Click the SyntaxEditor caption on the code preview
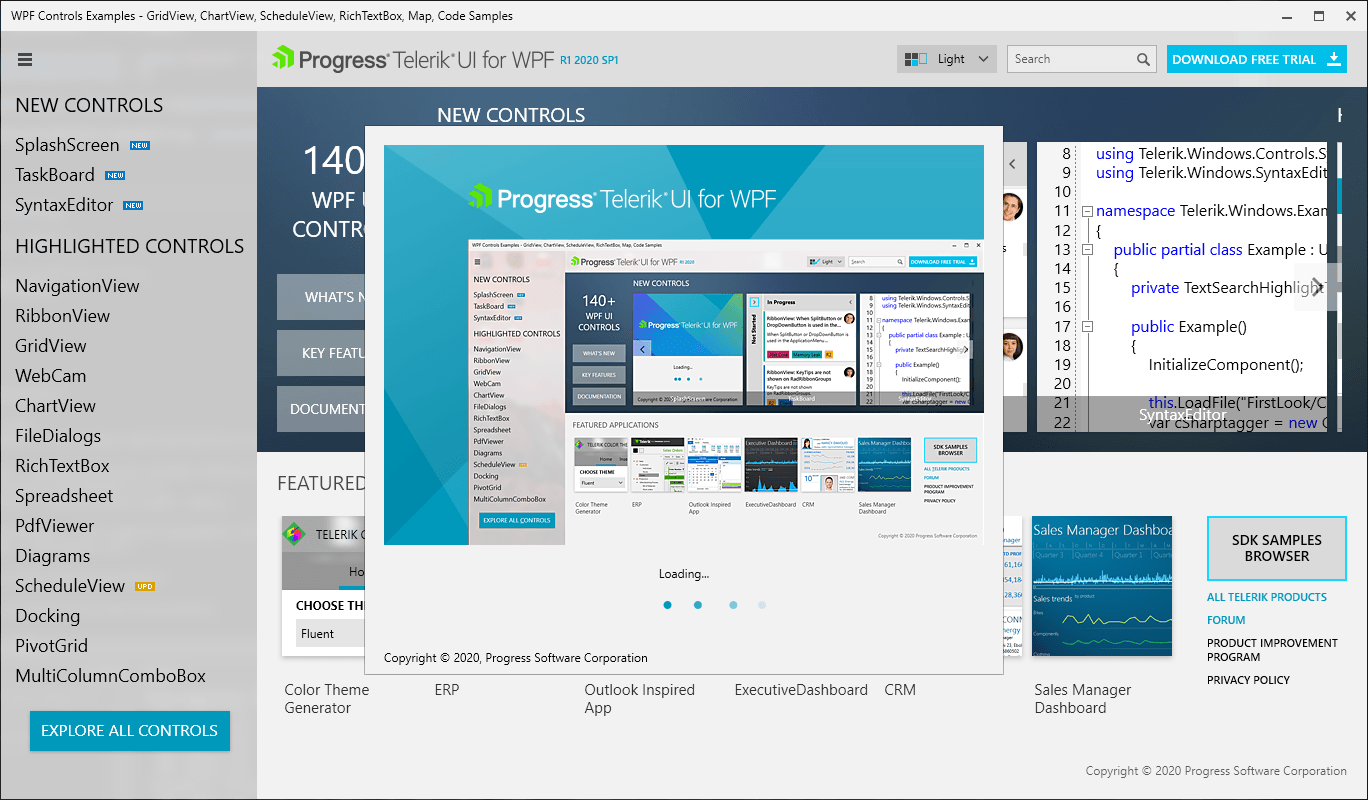This screenshot has width=1368, height=800. click(1182, 414)
